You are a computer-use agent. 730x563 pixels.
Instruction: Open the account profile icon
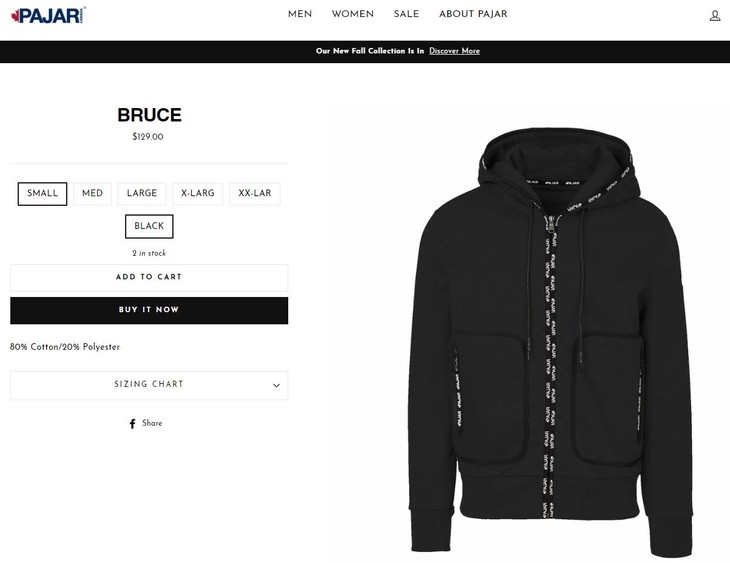coord(715,16)
